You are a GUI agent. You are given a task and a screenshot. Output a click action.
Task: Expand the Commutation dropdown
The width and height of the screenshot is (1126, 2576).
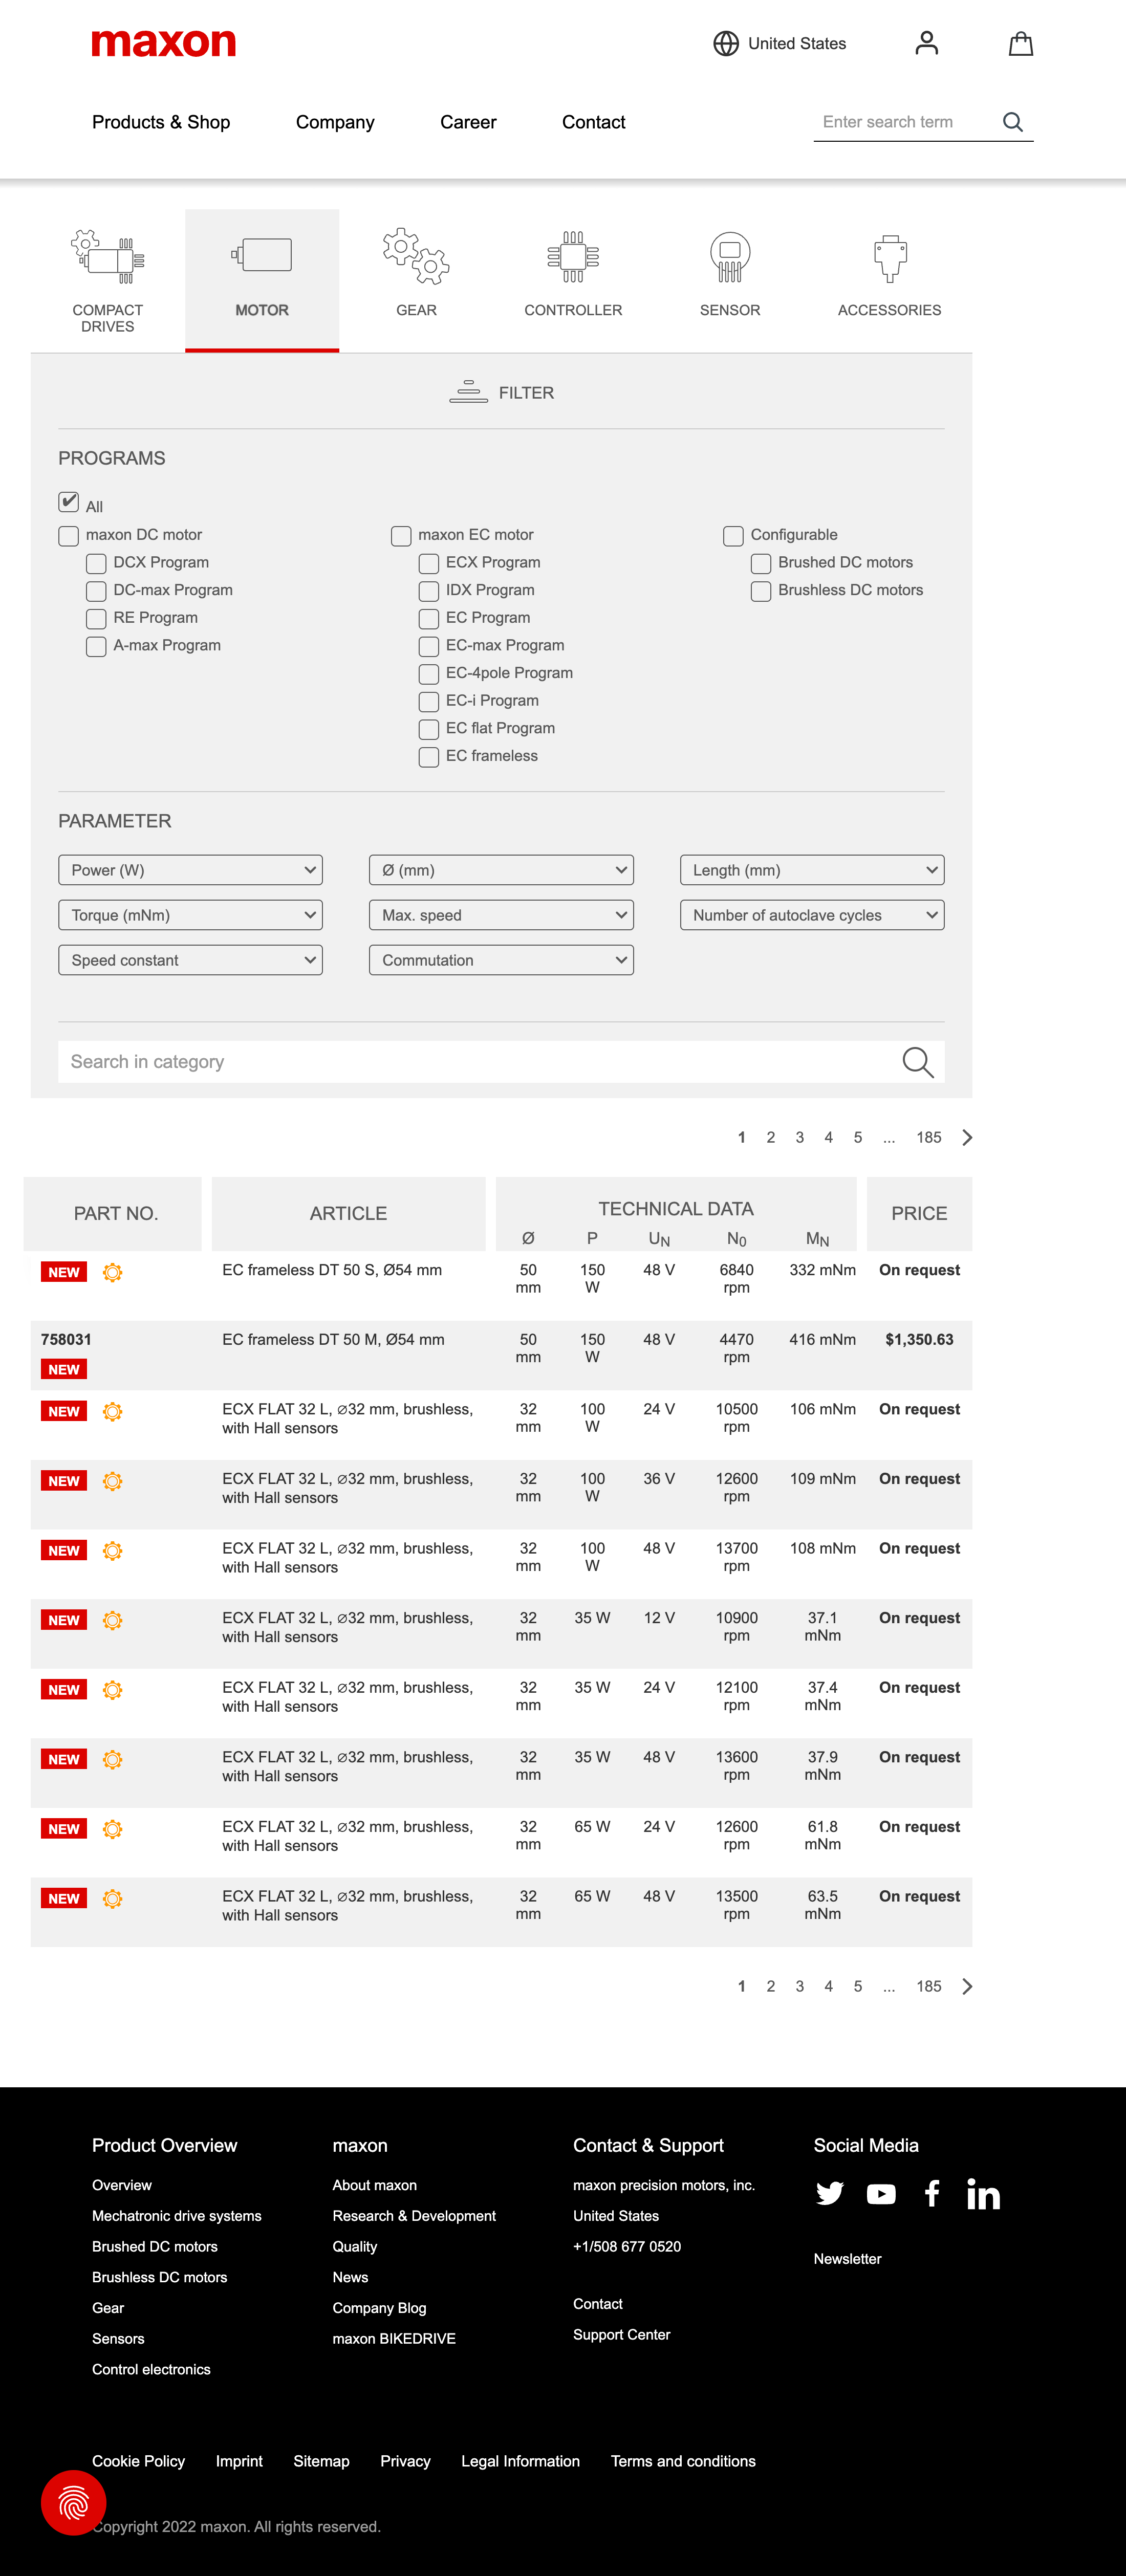(500, 959)
